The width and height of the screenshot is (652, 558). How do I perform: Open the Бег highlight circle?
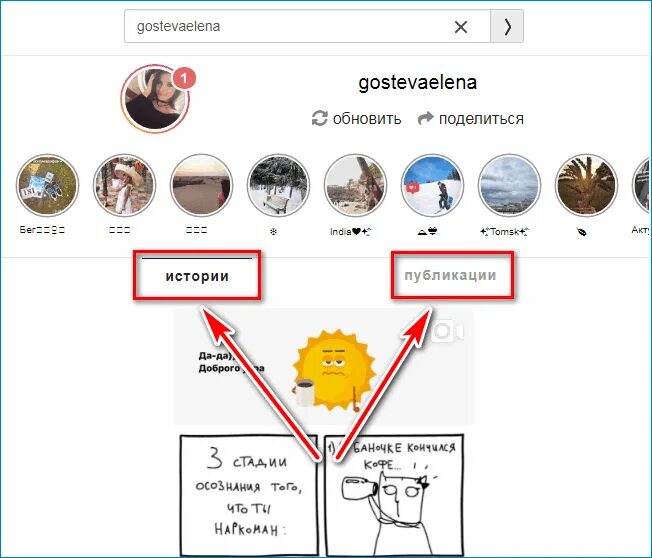click(x=47, y=184)
